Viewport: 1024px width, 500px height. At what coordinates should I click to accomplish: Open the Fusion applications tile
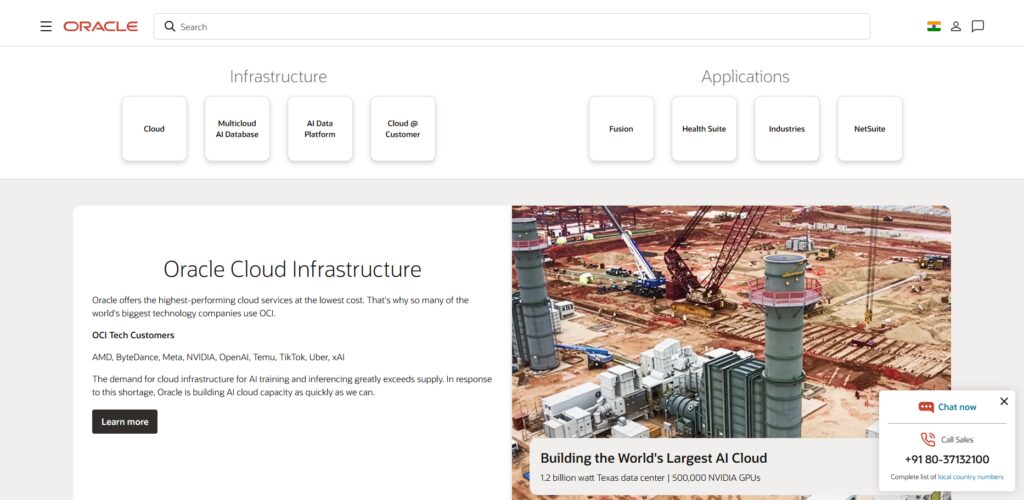click(x=621, y=129)
